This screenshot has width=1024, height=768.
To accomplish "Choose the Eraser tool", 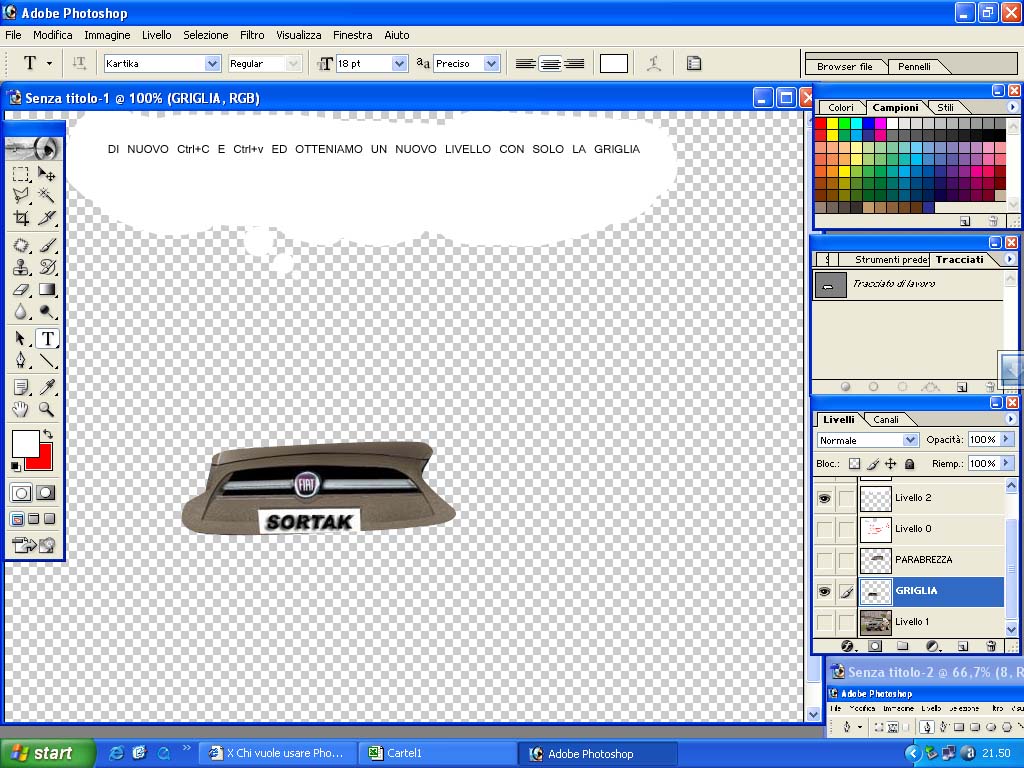I will 21,289.
